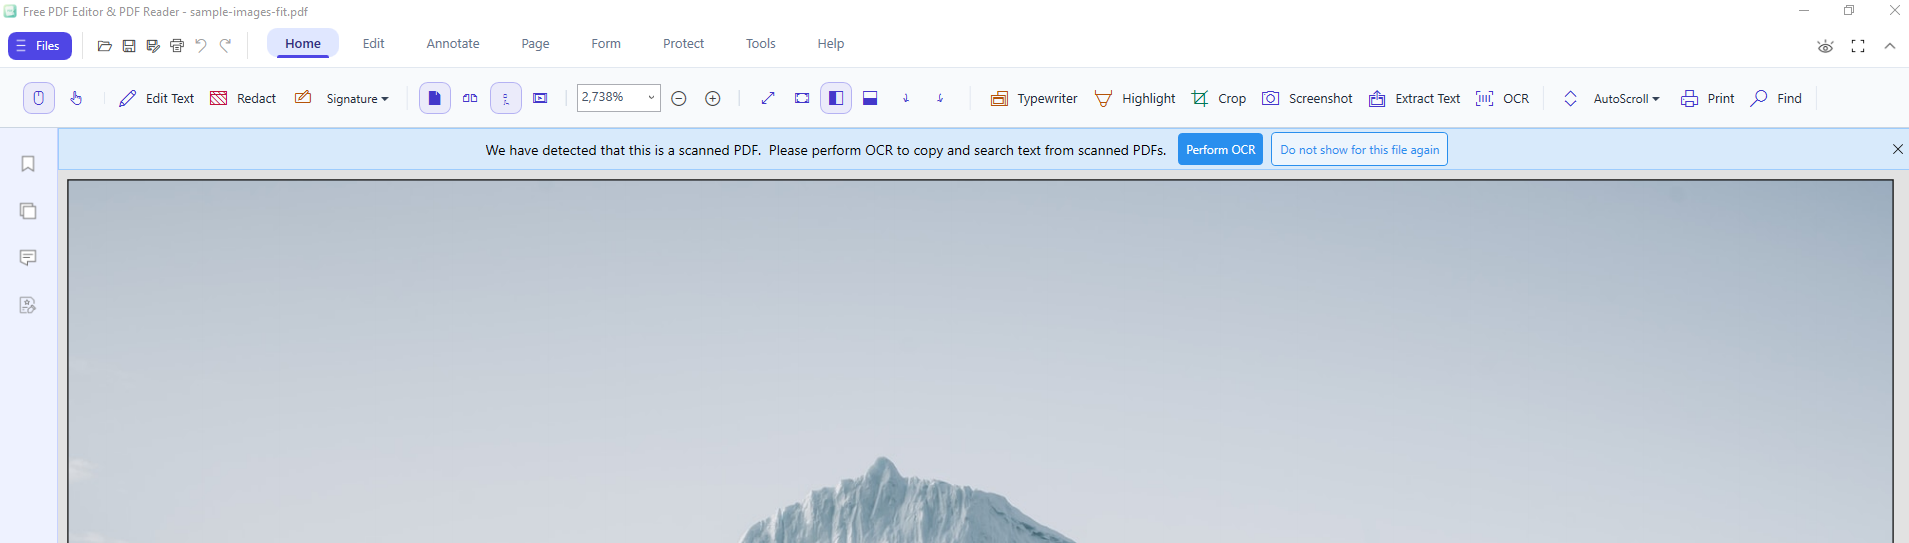Zoom out with the minus icon

(x=679, y=98)
